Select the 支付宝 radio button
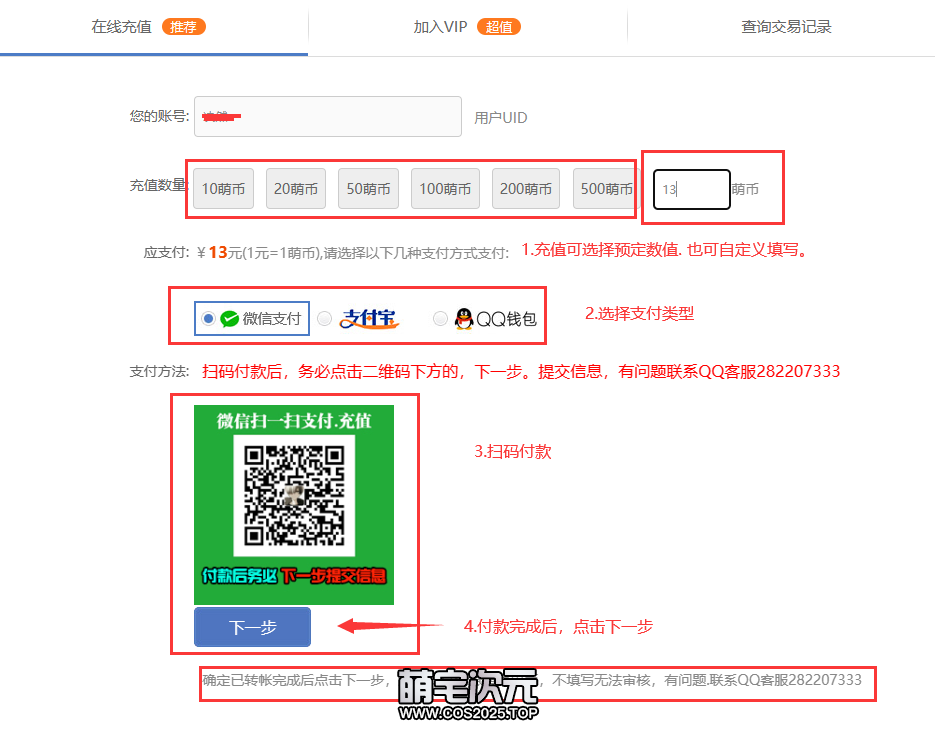Image resolution: width=935 pixels, height=731 pixels. (x=325, y=319)
